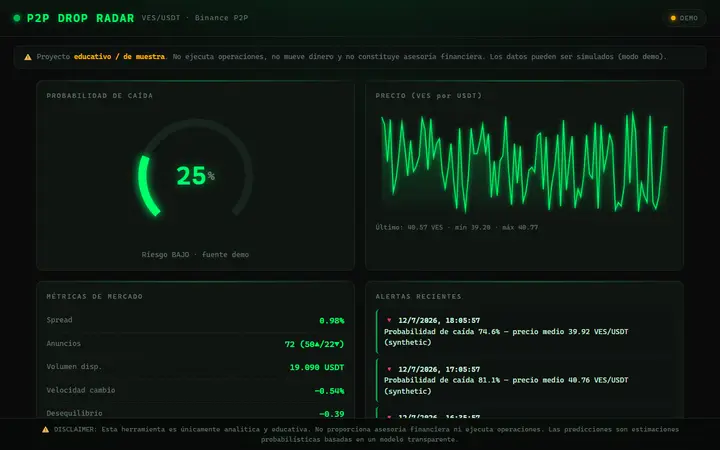The width and height of the screenshot is (720, 450).
Task: Click the Spread metric label
Action: click(x=59, y=320)
